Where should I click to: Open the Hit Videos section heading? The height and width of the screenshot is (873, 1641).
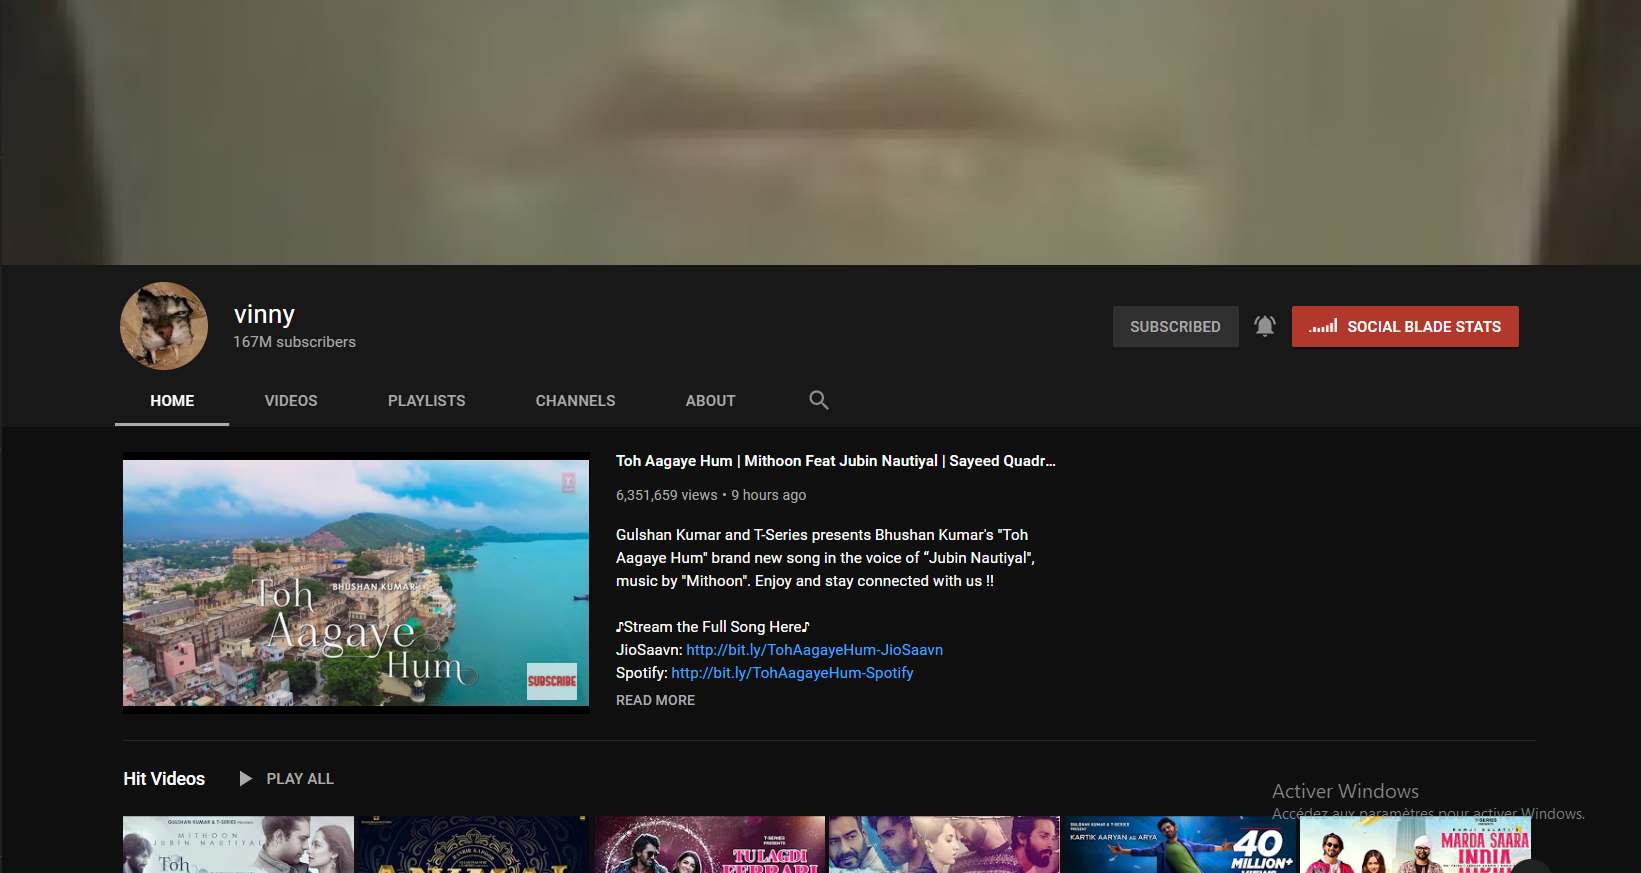(164, 778)
